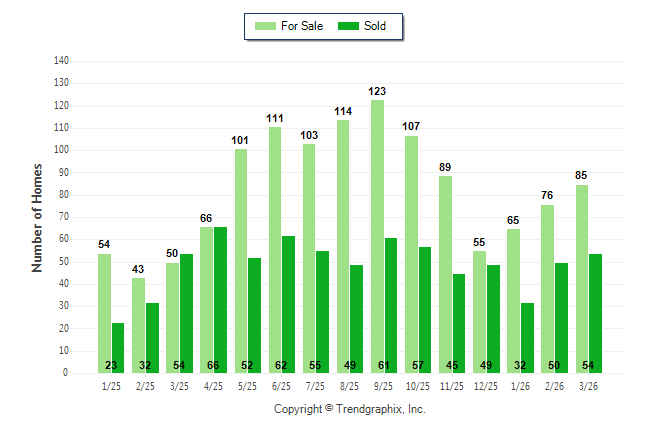
Task: Click the 123 data label
Action: pyautogui.click(x=377, y=91)
